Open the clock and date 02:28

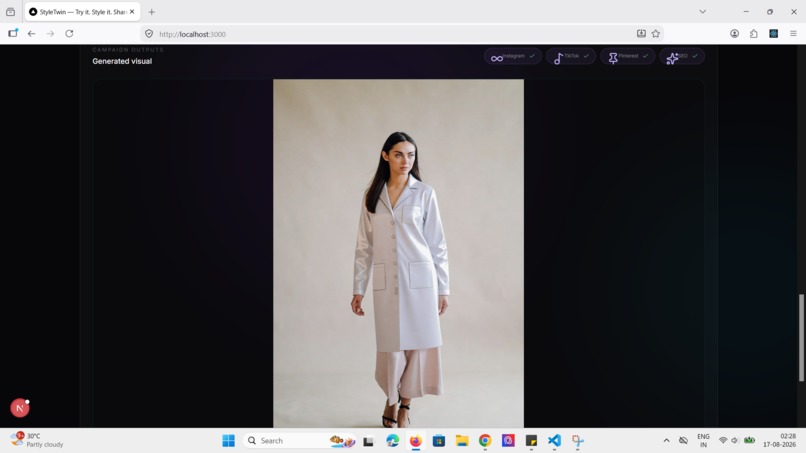point(779,441)
